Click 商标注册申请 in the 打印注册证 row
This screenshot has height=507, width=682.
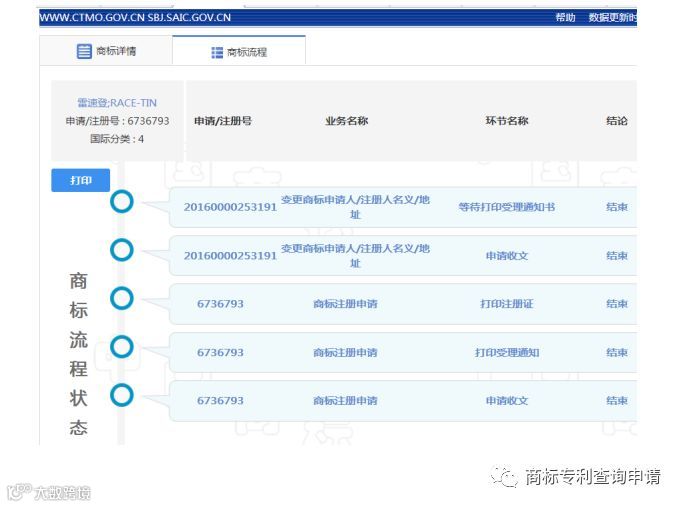tap(345, 304)
